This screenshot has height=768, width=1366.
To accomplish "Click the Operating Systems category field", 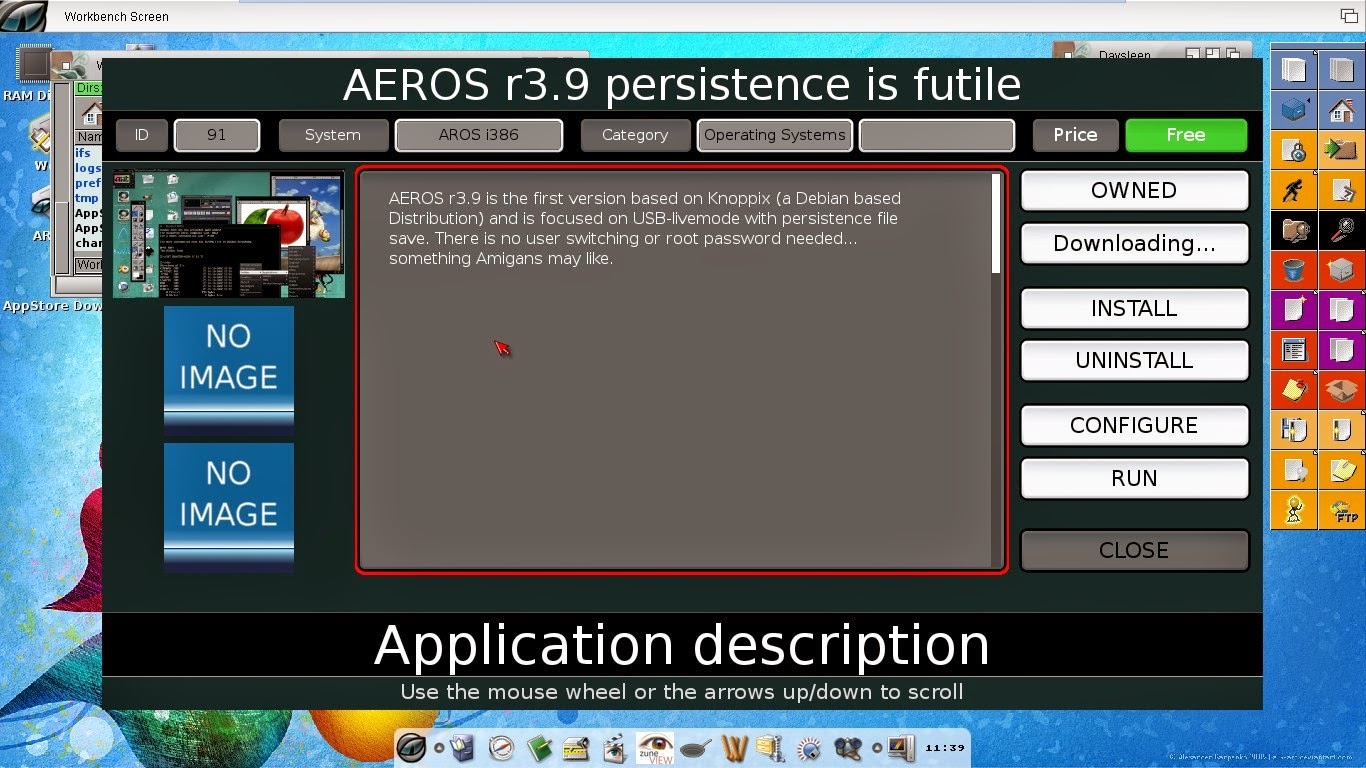I will pos(775,135).
